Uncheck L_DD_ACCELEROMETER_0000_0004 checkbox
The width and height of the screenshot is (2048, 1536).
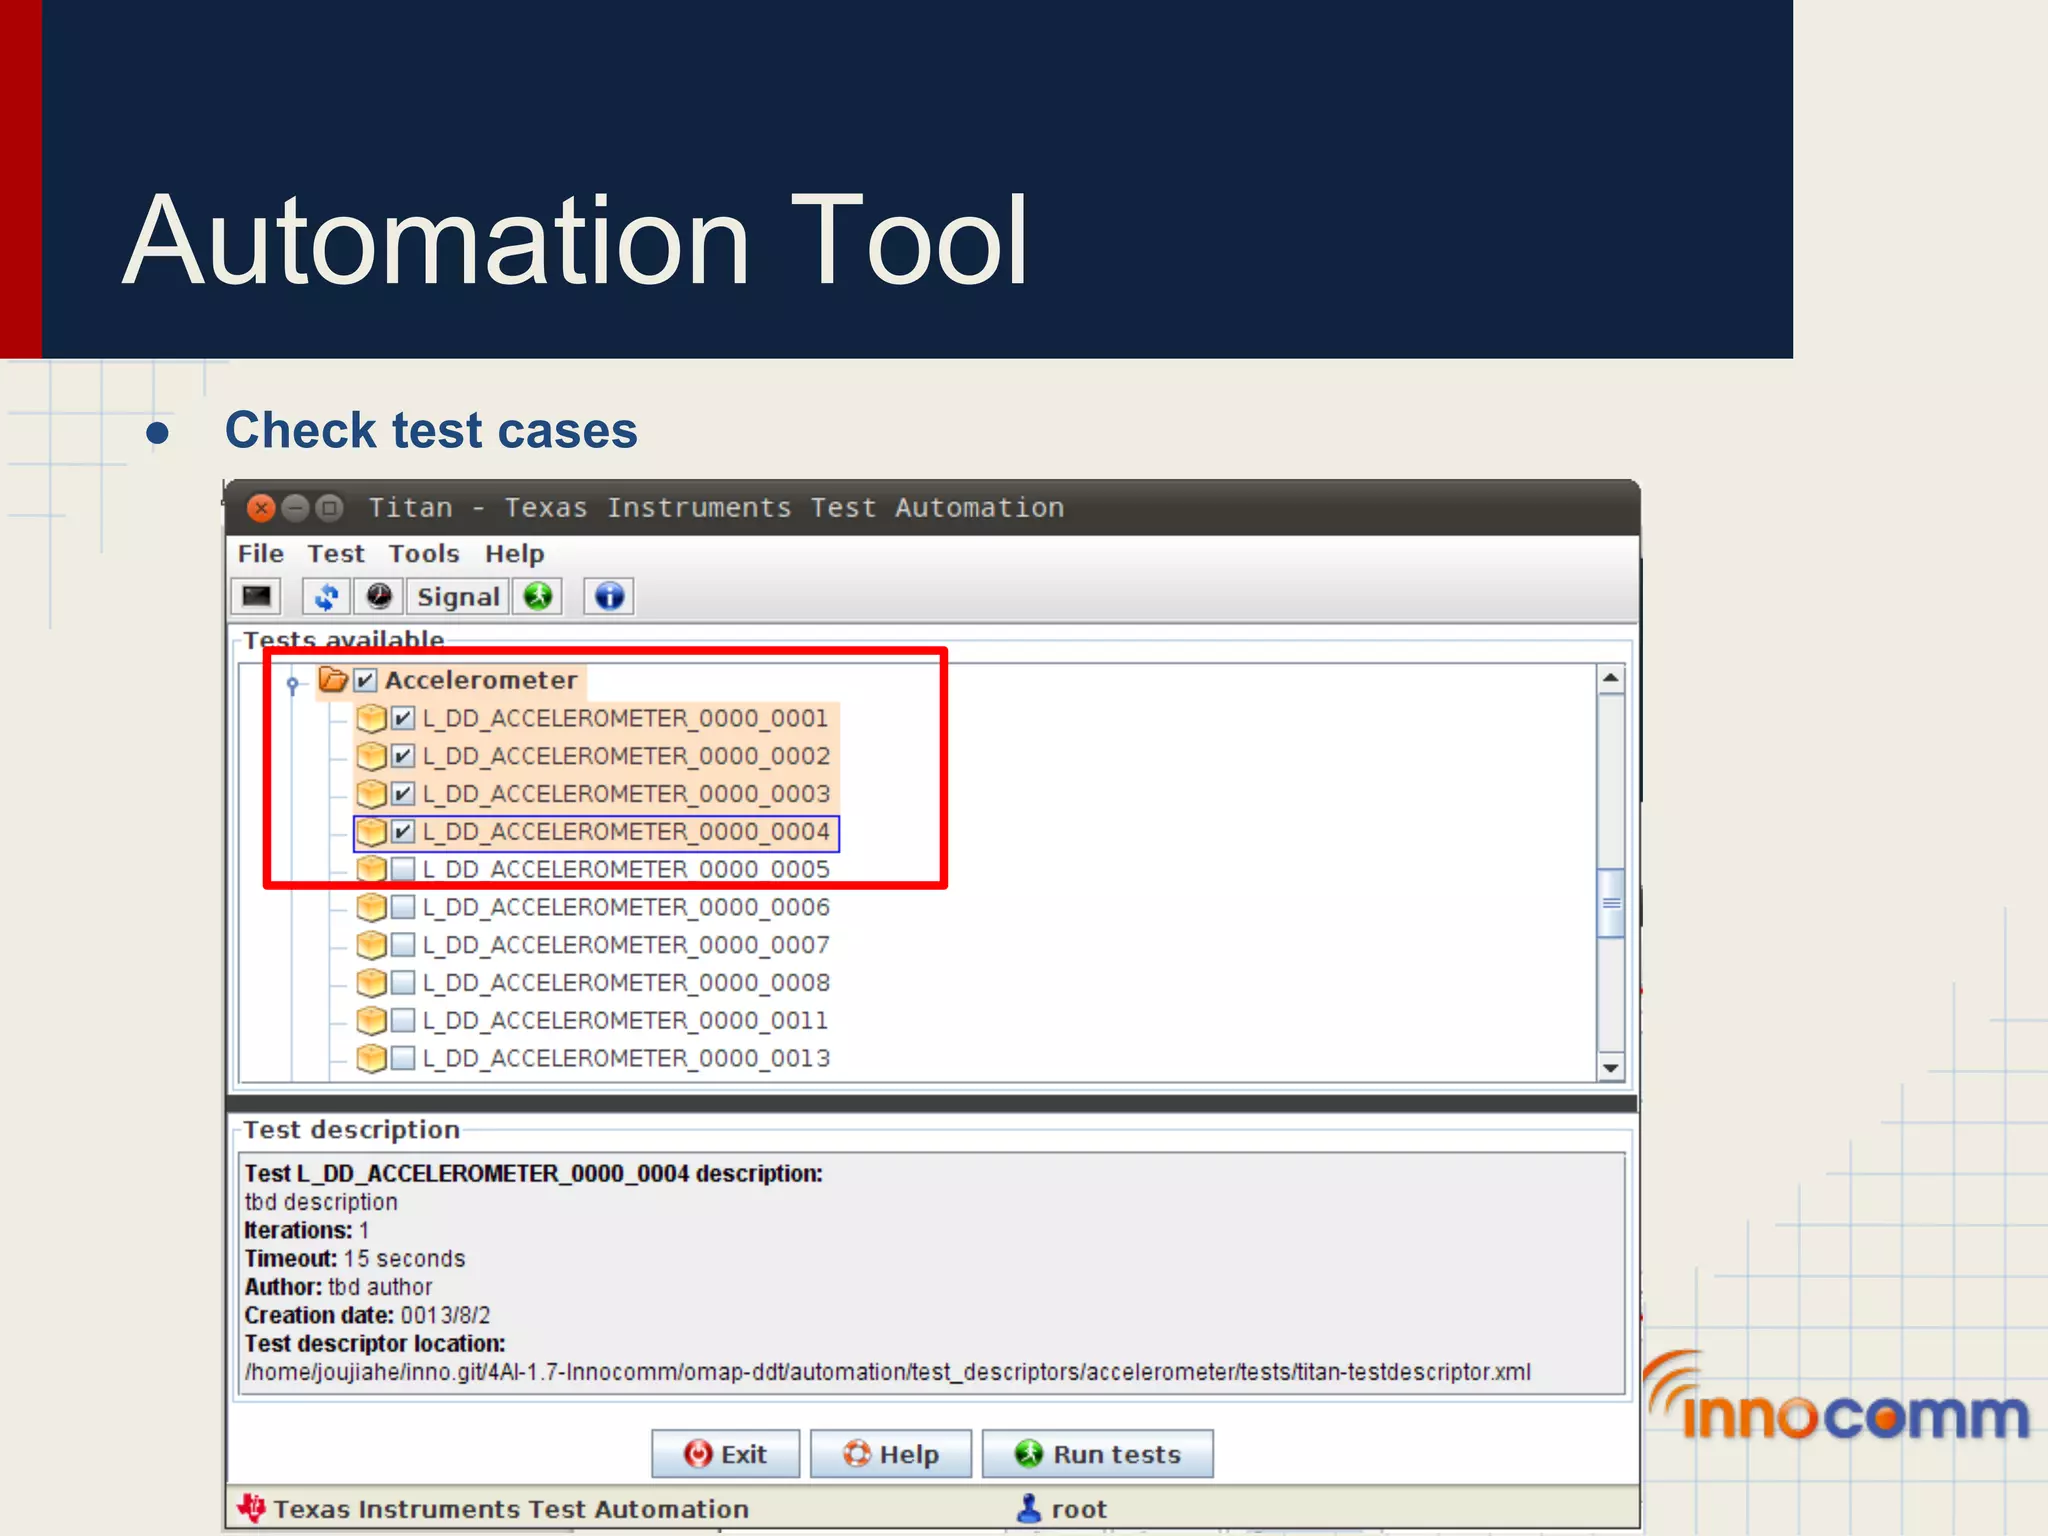402,832
